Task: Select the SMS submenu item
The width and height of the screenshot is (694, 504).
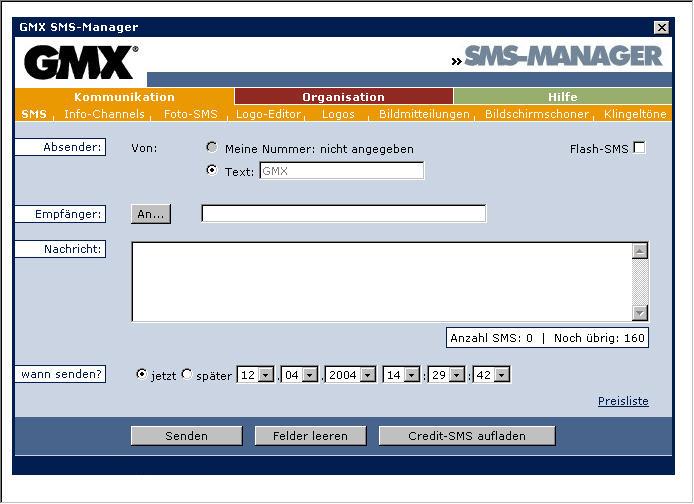Action: [x=34, y=114]
